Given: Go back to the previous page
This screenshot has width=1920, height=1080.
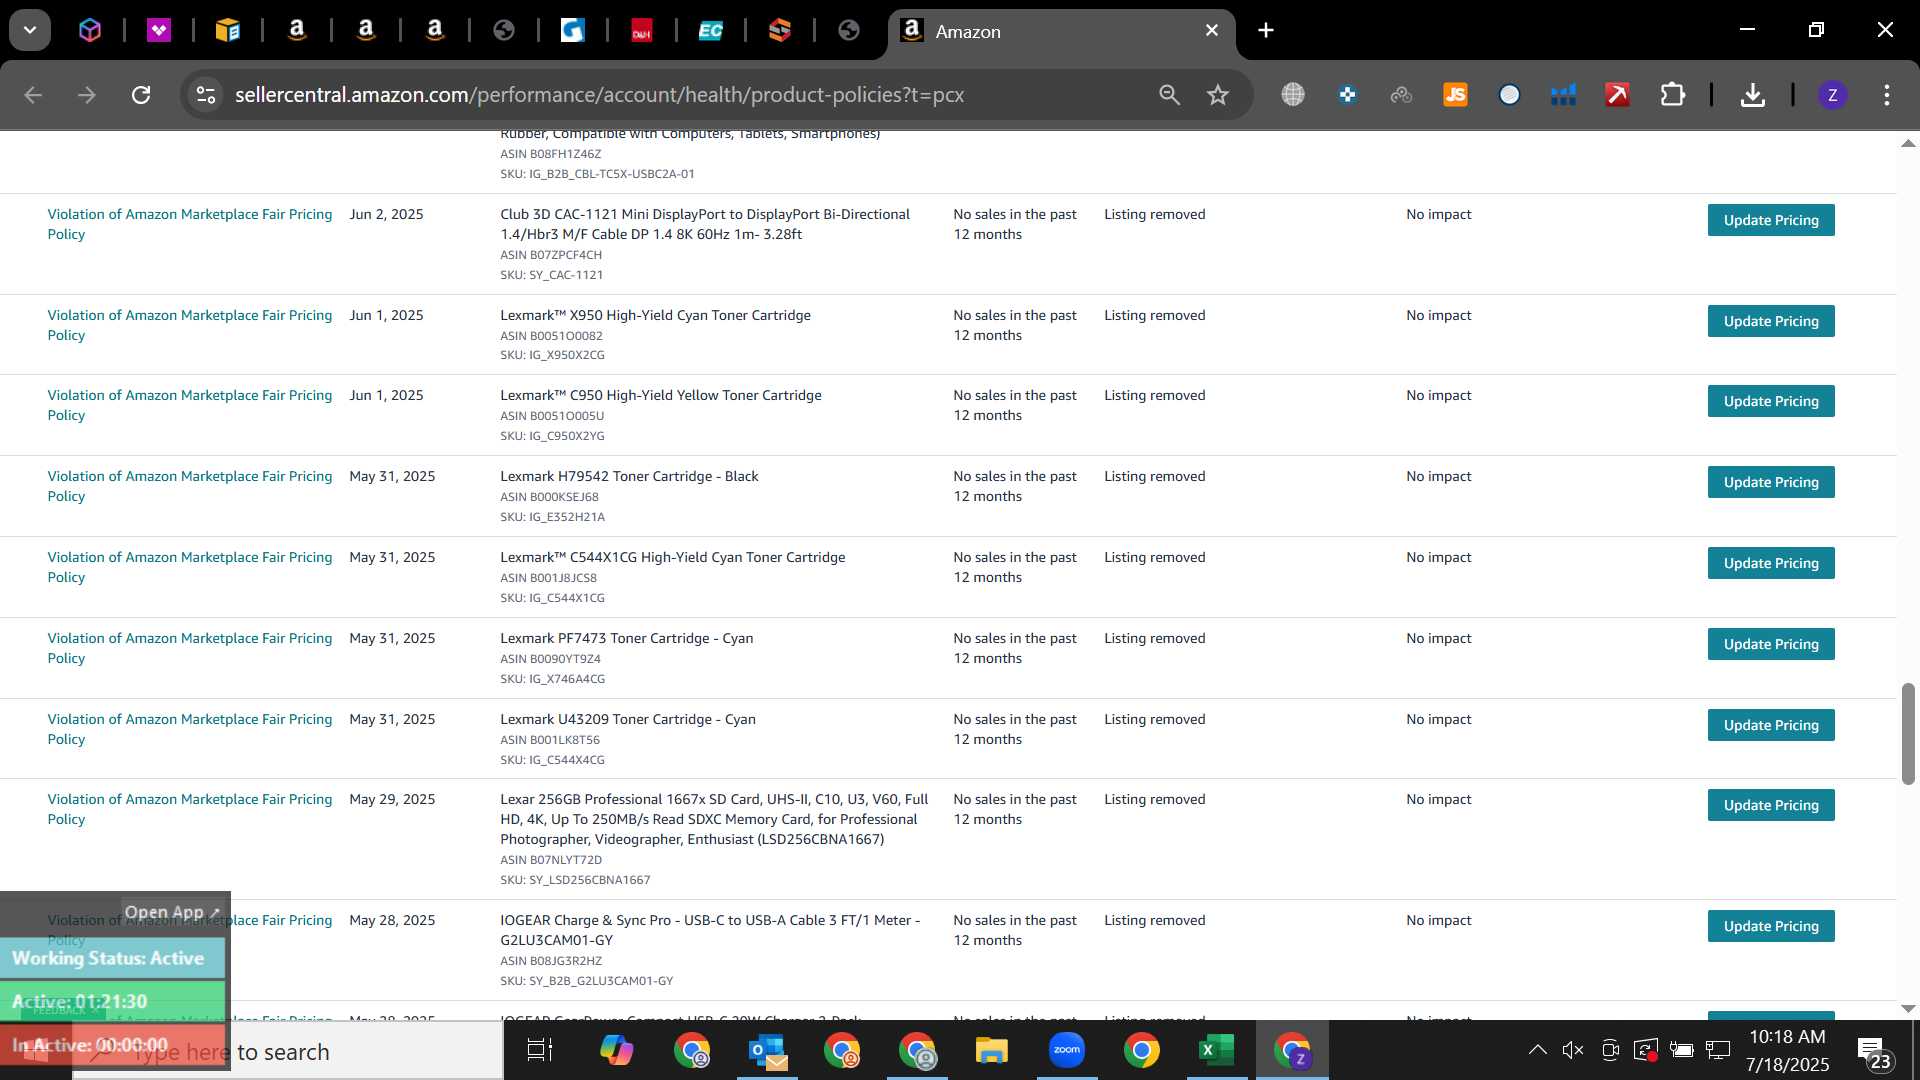Looking at the screenshot, I should (x=33, y=94).
